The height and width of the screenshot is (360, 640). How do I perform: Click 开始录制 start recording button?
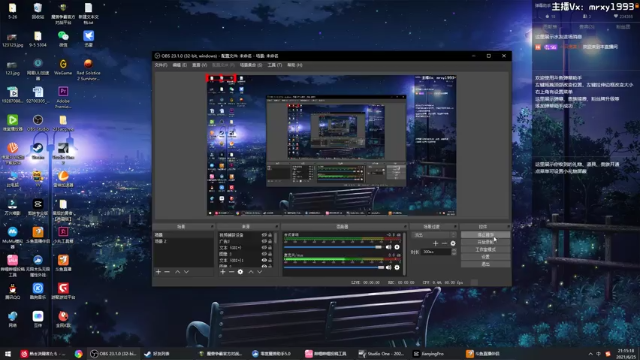485,242
